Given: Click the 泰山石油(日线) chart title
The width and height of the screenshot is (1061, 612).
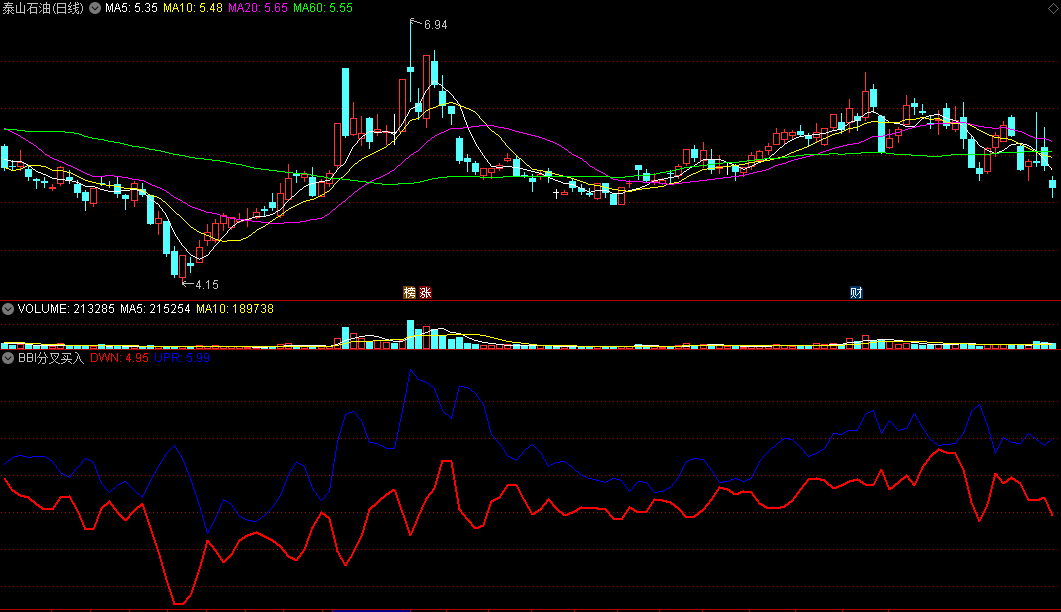Looking at the screenshot, I should pos(43,8).
